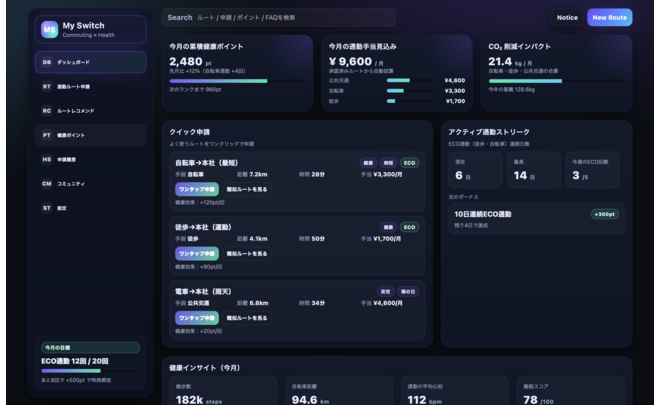This screenshot has height=405, width=660.
Task: Click the +300pt bonus badge
Action: click(x=604, y=214)
